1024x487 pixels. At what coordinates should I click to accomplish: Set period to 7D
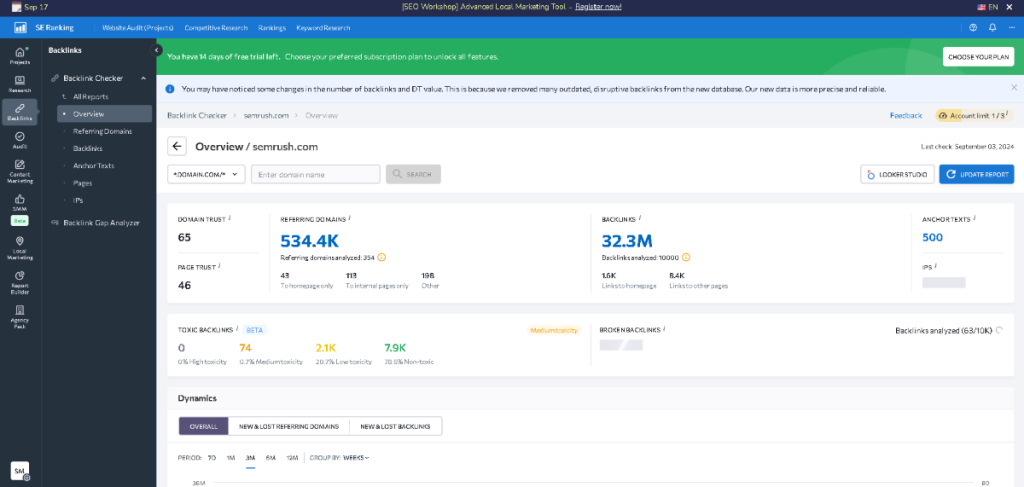[x=212, y=458]
